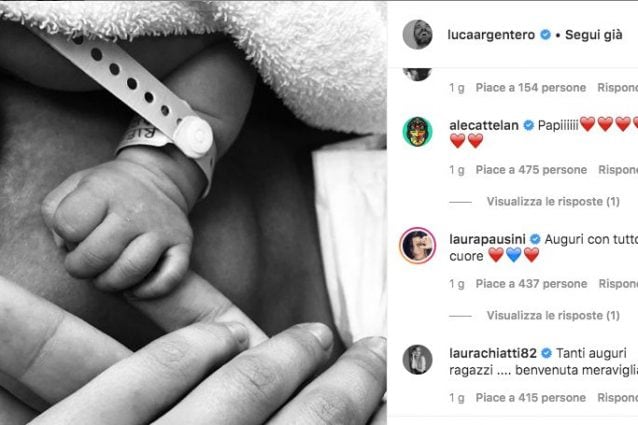This screenshot has height=425, width=638.
Task: Click verified badge beside laurapausini
Action: click(x=535, y=240)
